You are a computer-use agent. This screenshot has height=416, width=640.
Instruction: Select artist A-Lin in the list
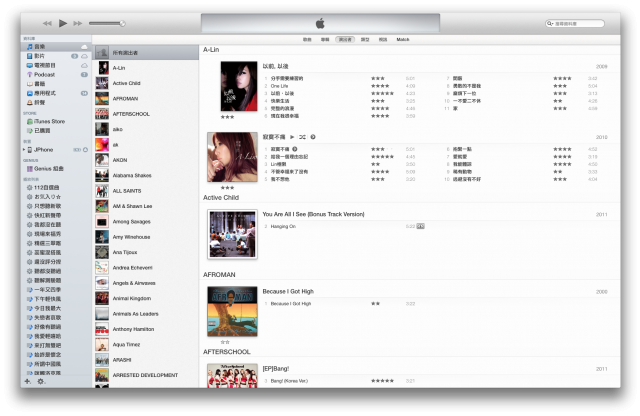pos(146,68)
